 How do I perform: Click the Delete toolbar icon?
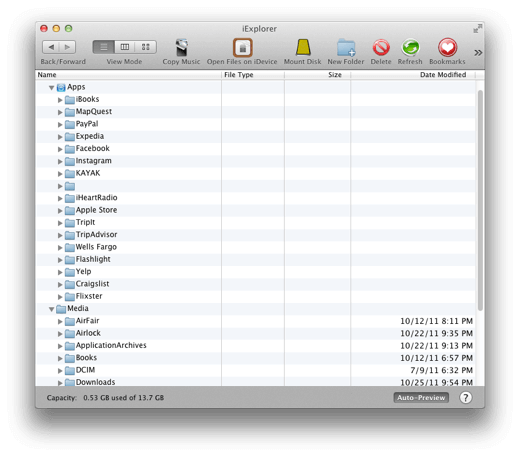[x=381, y=47]
